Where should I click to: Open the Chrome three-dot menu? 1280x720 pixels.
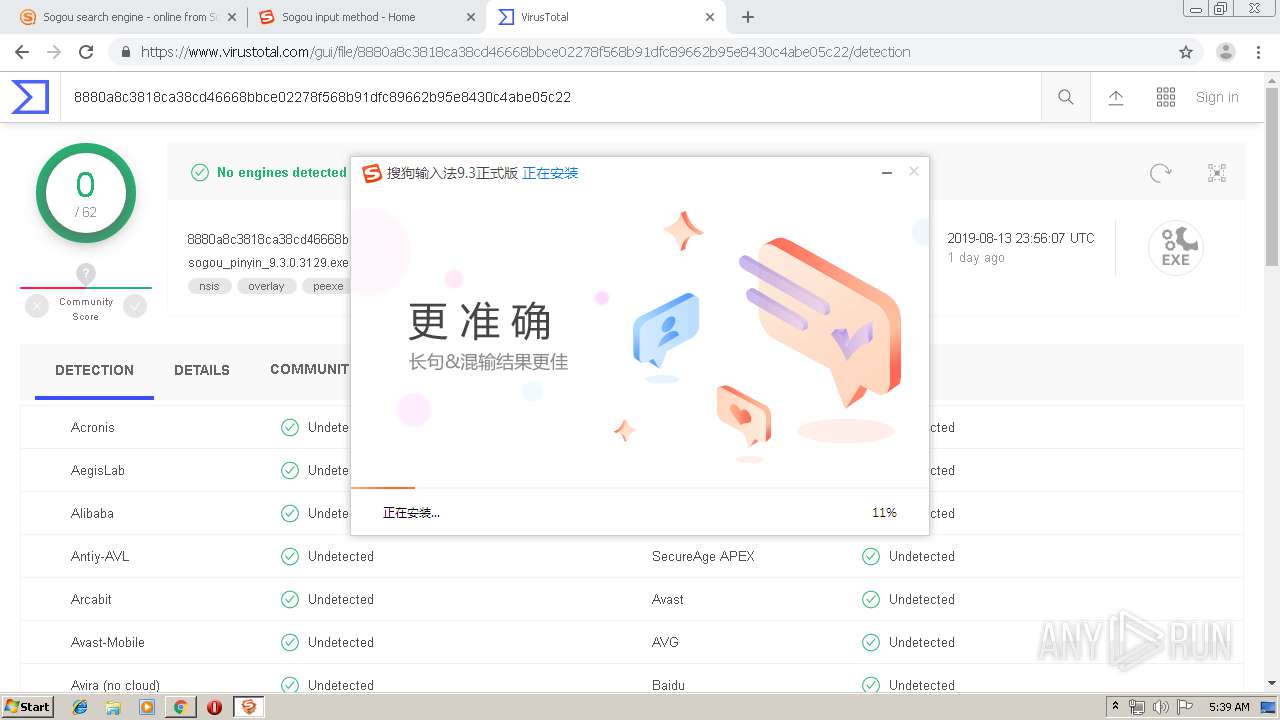[x=1258, y=52]
